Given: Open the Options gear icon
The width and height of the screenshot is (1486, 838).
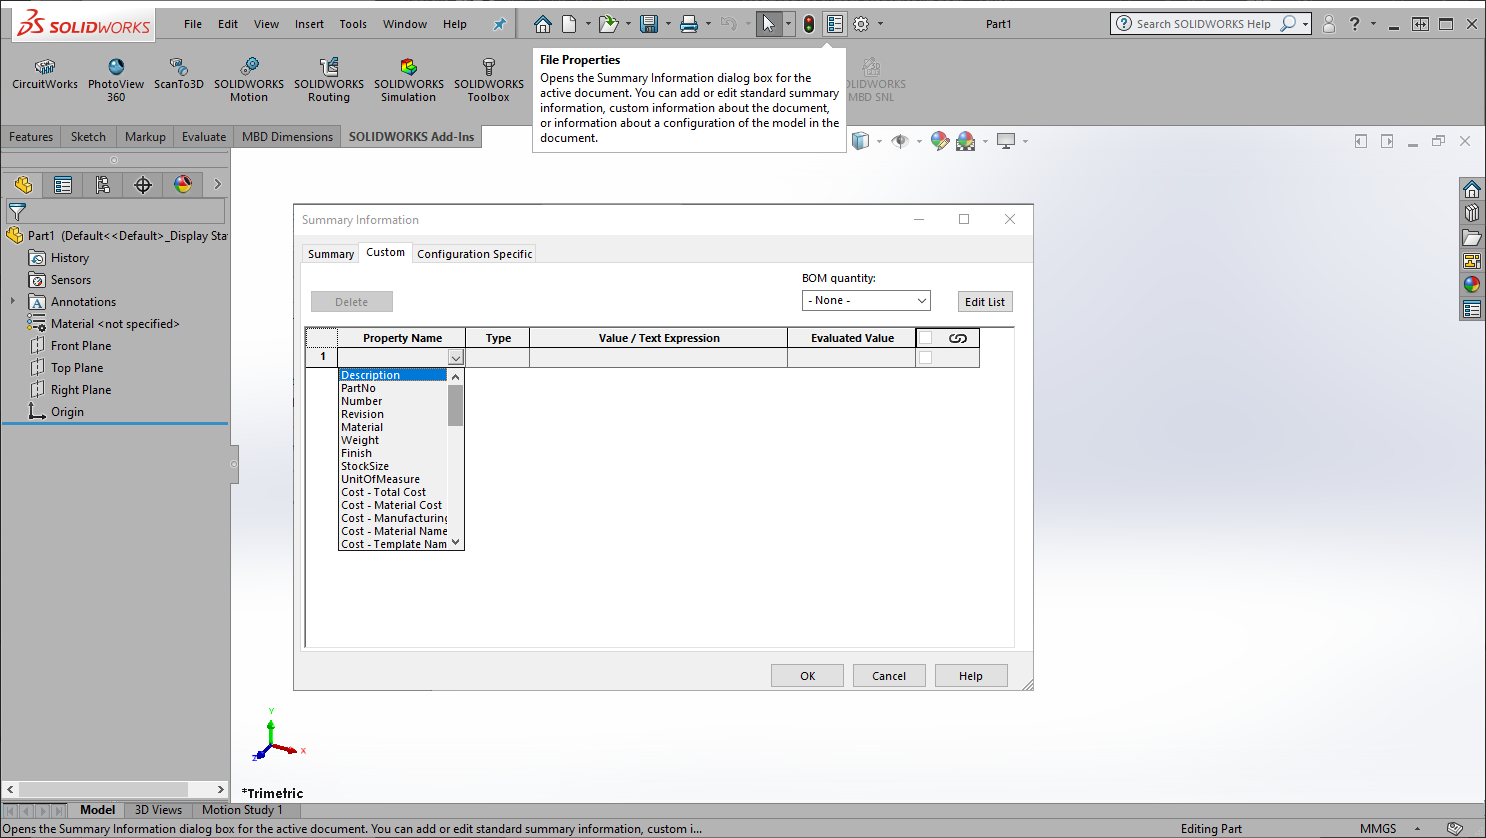Looking at the screenshot, I should pos(861,24).
